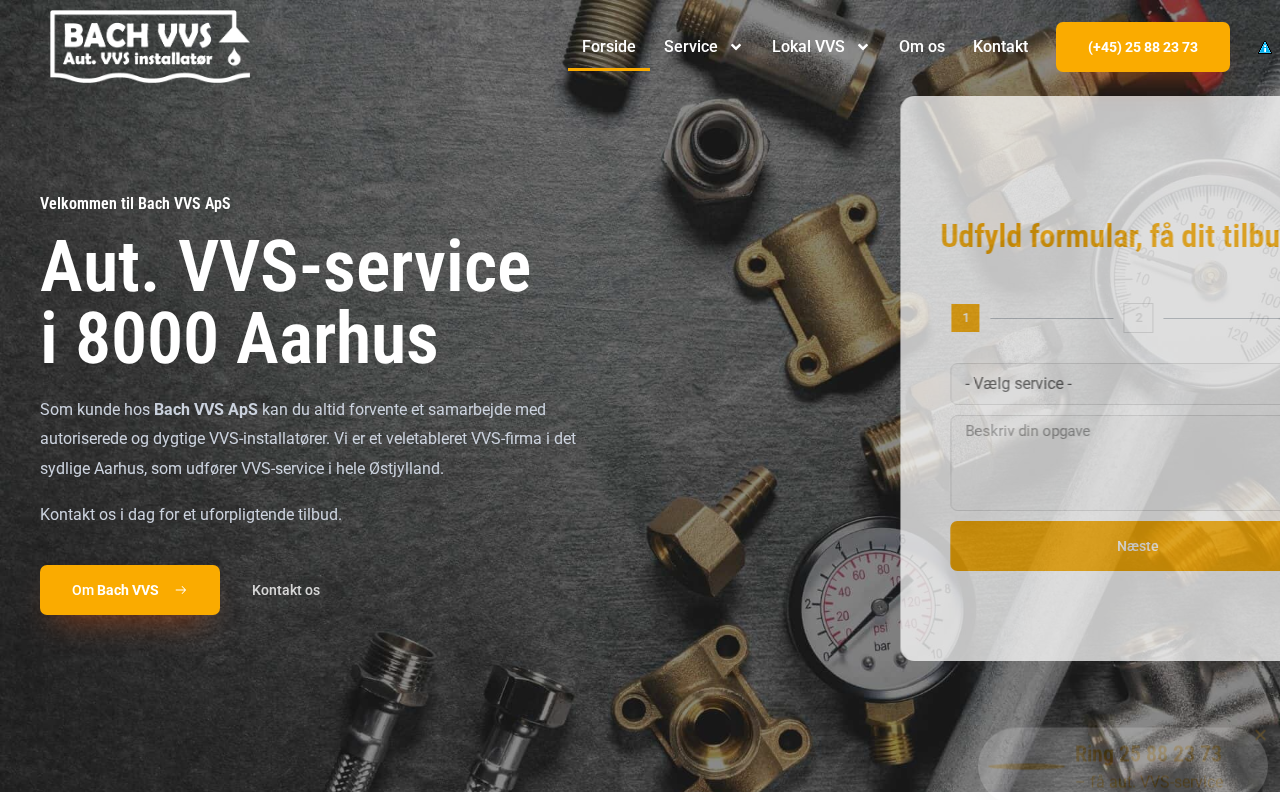Viewport: 1280px width, 800px height.
Task: Click the blue triangle info icon
Action: point(1265,47)
